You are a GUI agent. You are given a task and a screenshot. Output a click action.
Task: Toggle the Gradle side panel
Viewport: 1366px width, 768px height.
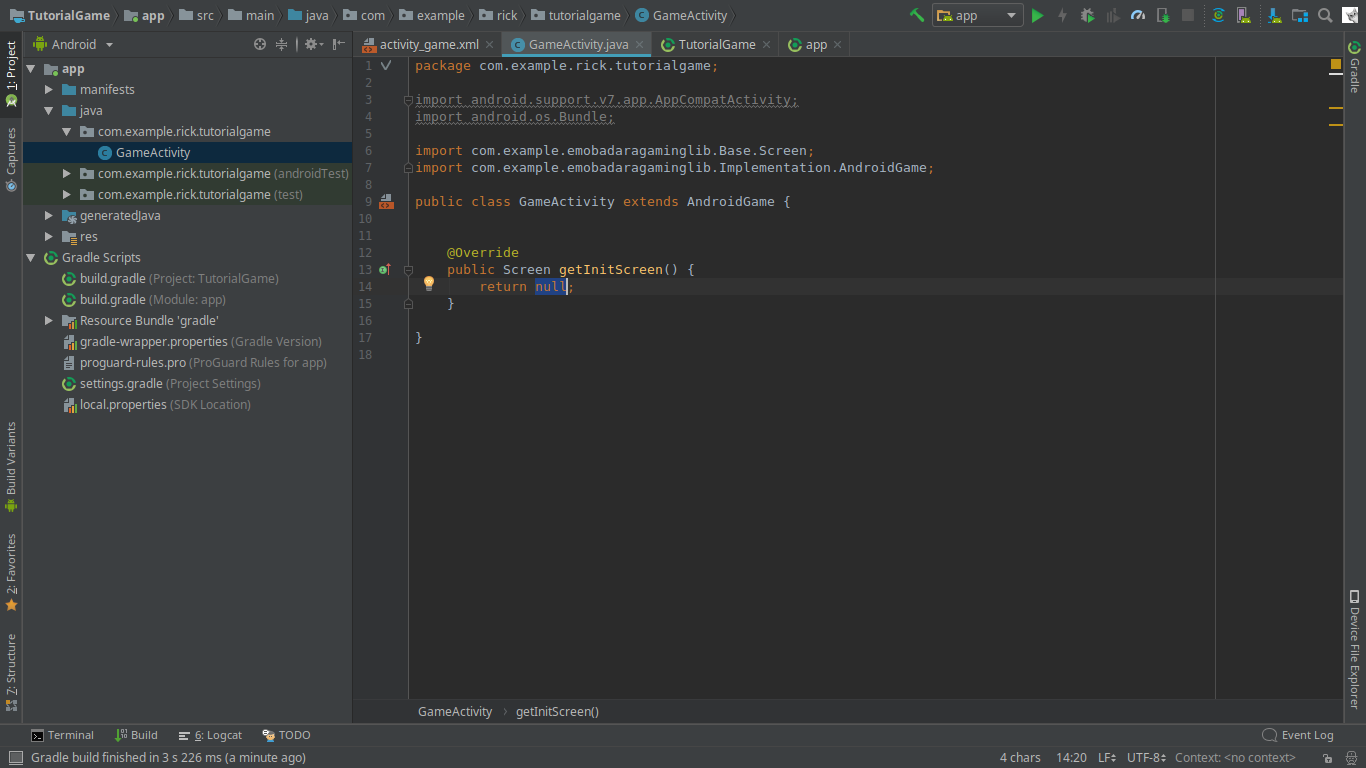(x=1354, y=67)
